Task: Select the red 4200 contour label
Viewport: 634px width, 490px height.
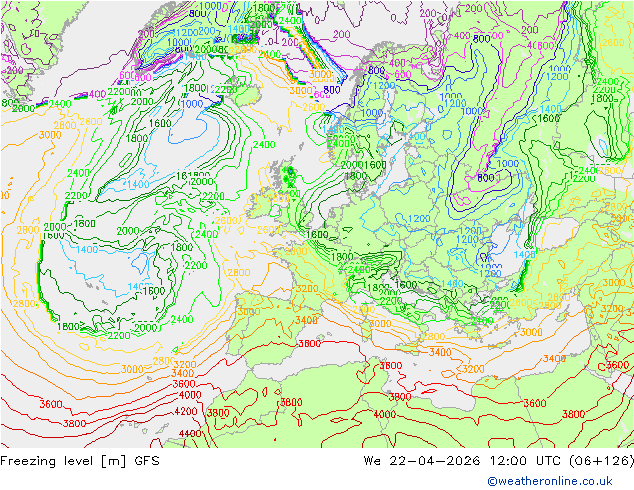Action: tap(186, 412)
